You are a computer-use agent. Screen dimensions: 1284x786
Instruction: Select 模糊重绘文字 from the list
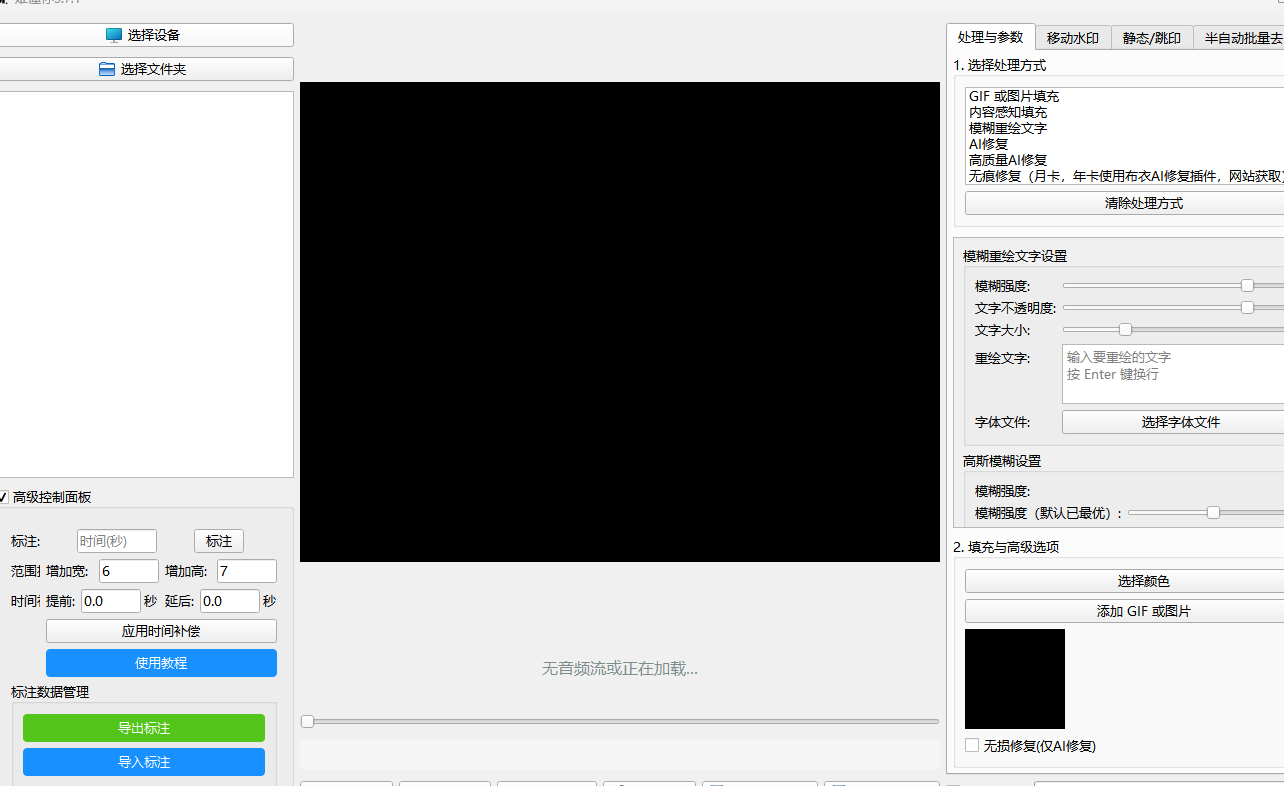tap(1008, 128)
